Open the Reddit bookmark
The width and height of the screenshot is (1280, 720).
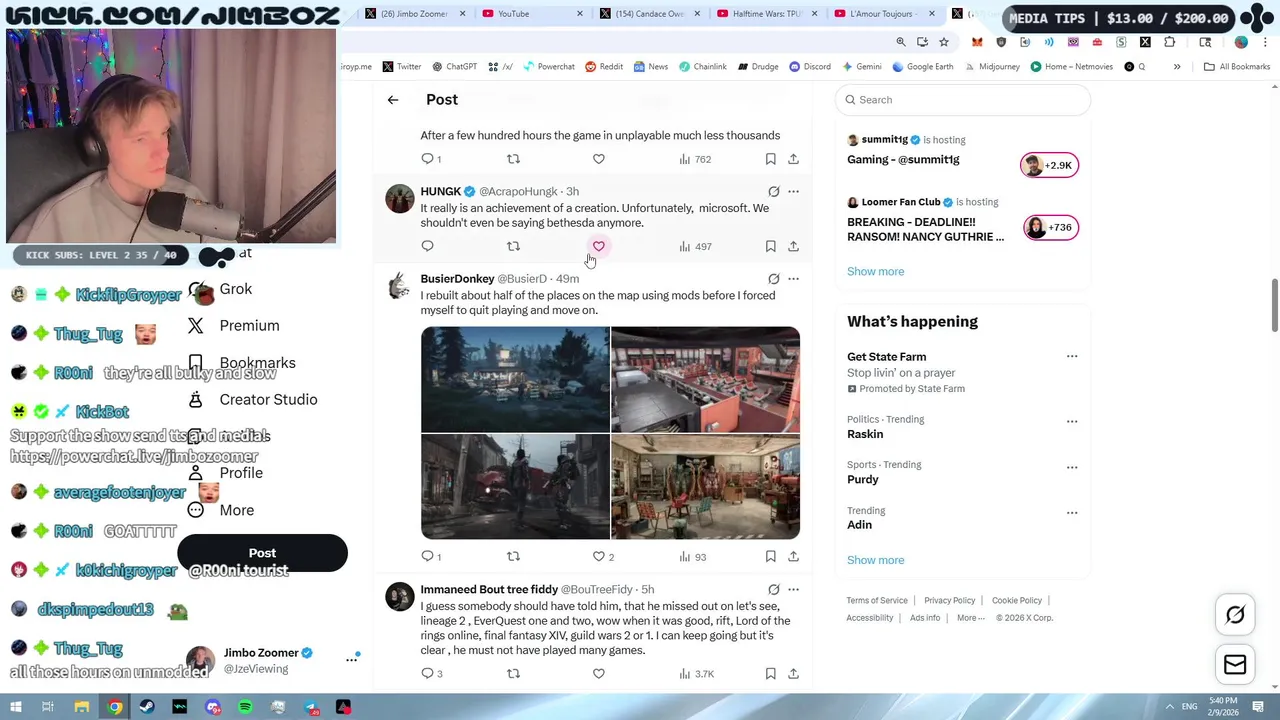point(604,67)
